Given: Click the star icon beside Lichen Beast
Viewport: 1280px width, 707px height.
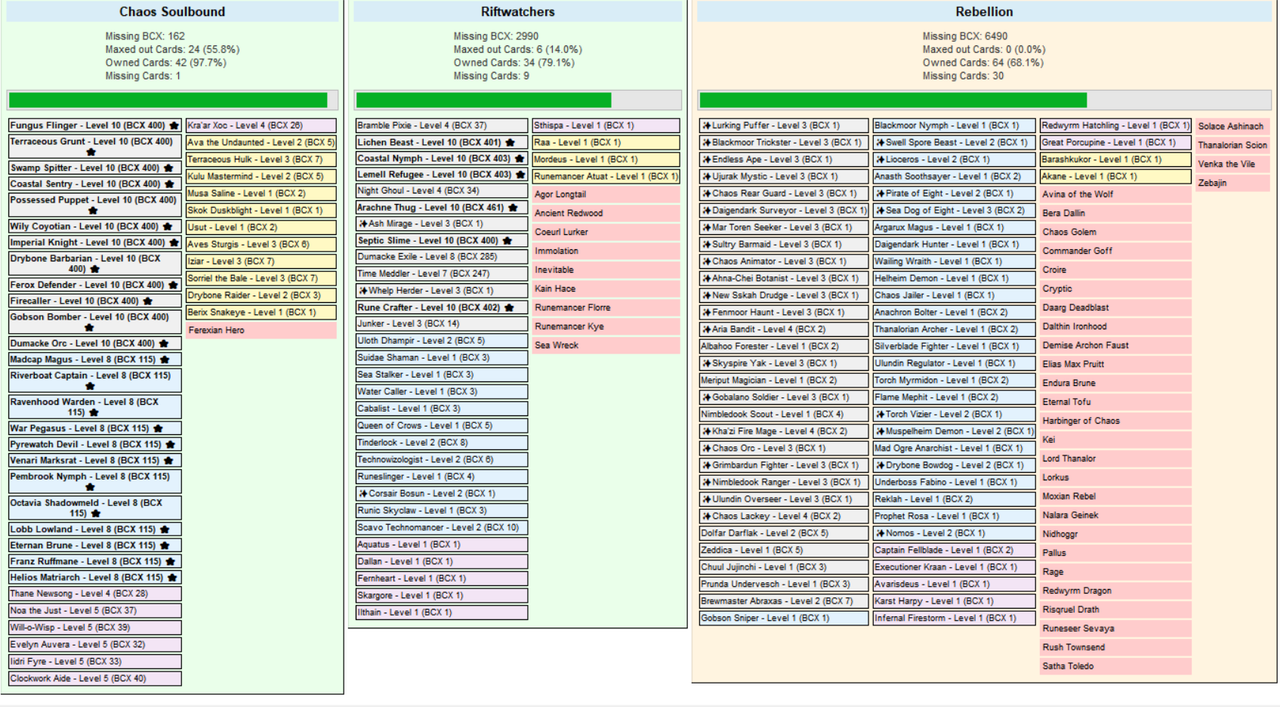Looking at the screenshot, I should (511, 143).
